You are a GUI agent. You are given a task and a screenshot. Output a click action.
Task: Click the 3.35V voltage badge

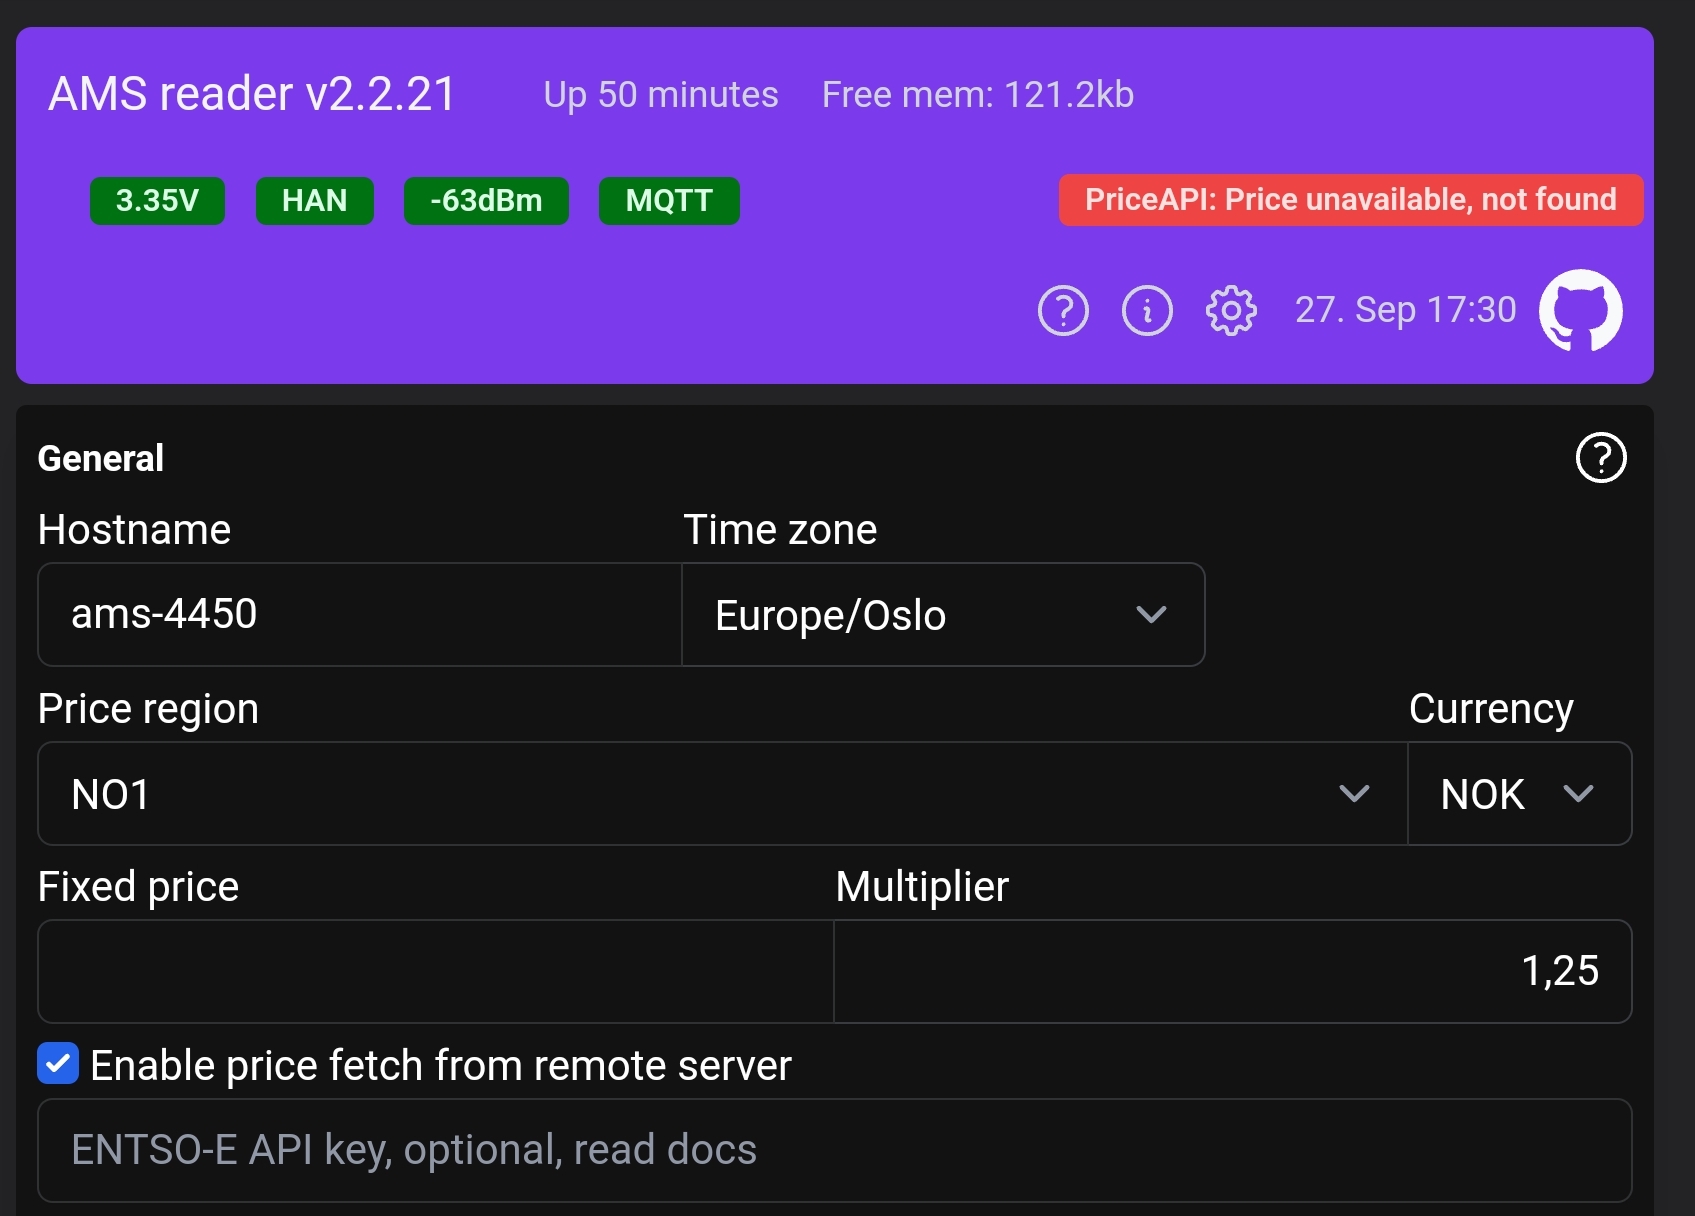tap(157, 200)
